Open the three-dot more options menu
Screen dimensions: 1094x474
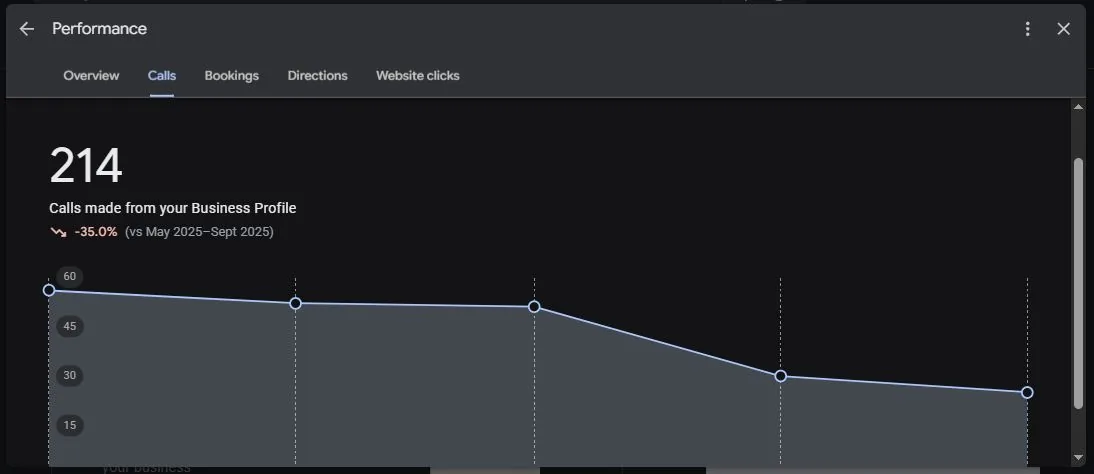coord(1027,29)
